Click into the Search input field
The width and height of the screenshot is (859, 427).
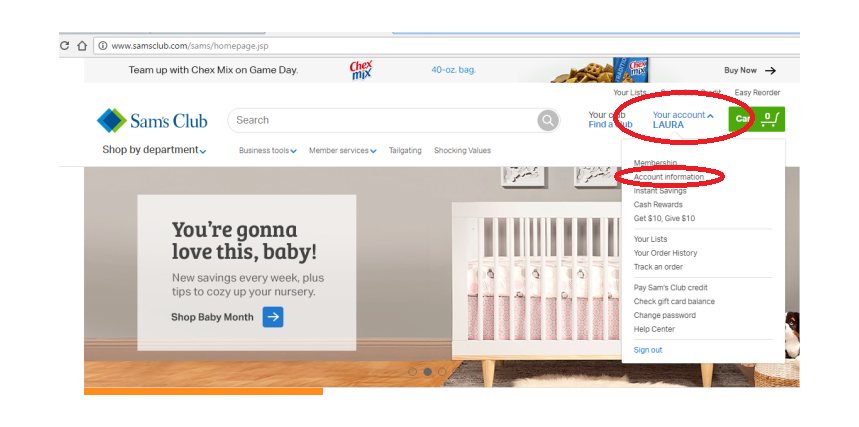click(x=383, y=120)
